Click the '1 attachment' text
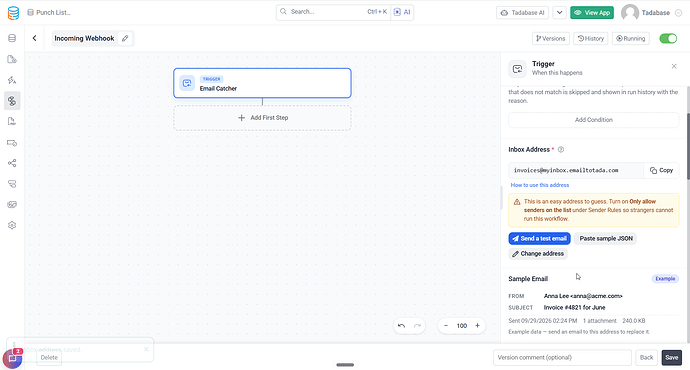 (x=599, y=321)
